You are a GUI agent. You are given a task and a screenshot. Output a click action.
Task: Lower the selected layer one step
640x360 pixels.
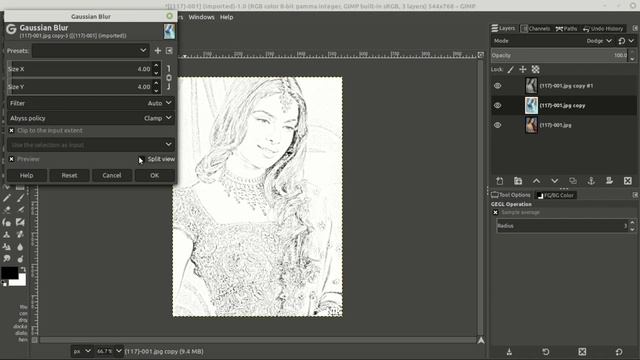click(554, 181)
